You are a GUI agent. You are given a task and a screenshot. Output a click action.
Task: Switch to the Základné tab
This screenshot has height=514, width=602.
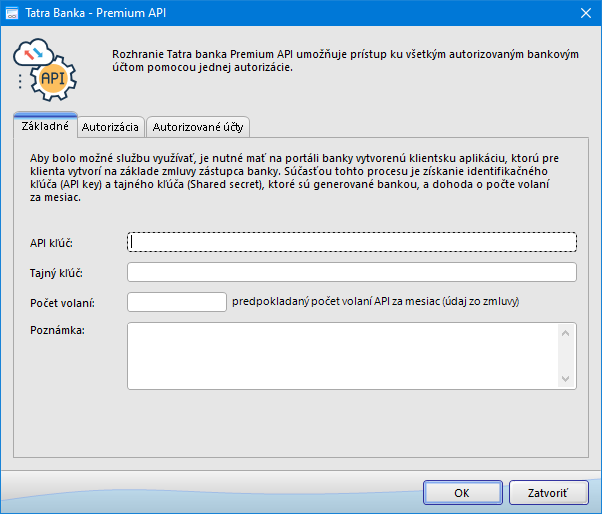[45, 126]
